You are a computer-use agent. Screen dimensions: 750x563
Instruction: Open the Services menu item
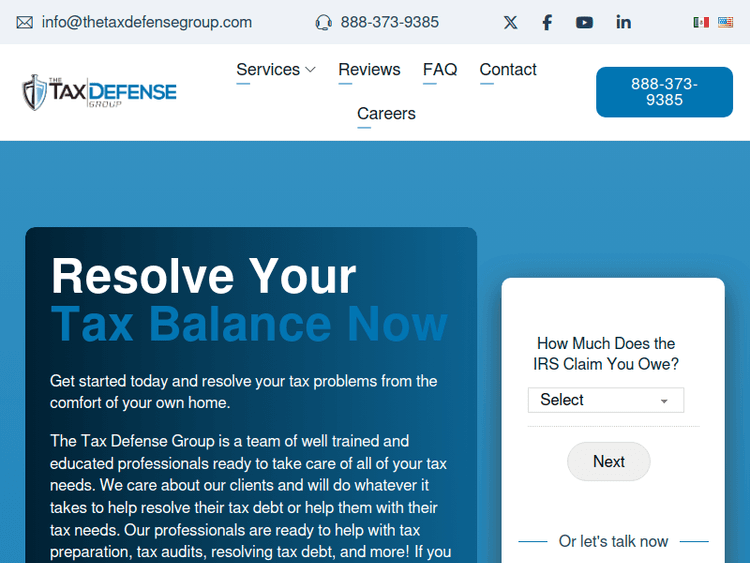[x=268, y=70]
